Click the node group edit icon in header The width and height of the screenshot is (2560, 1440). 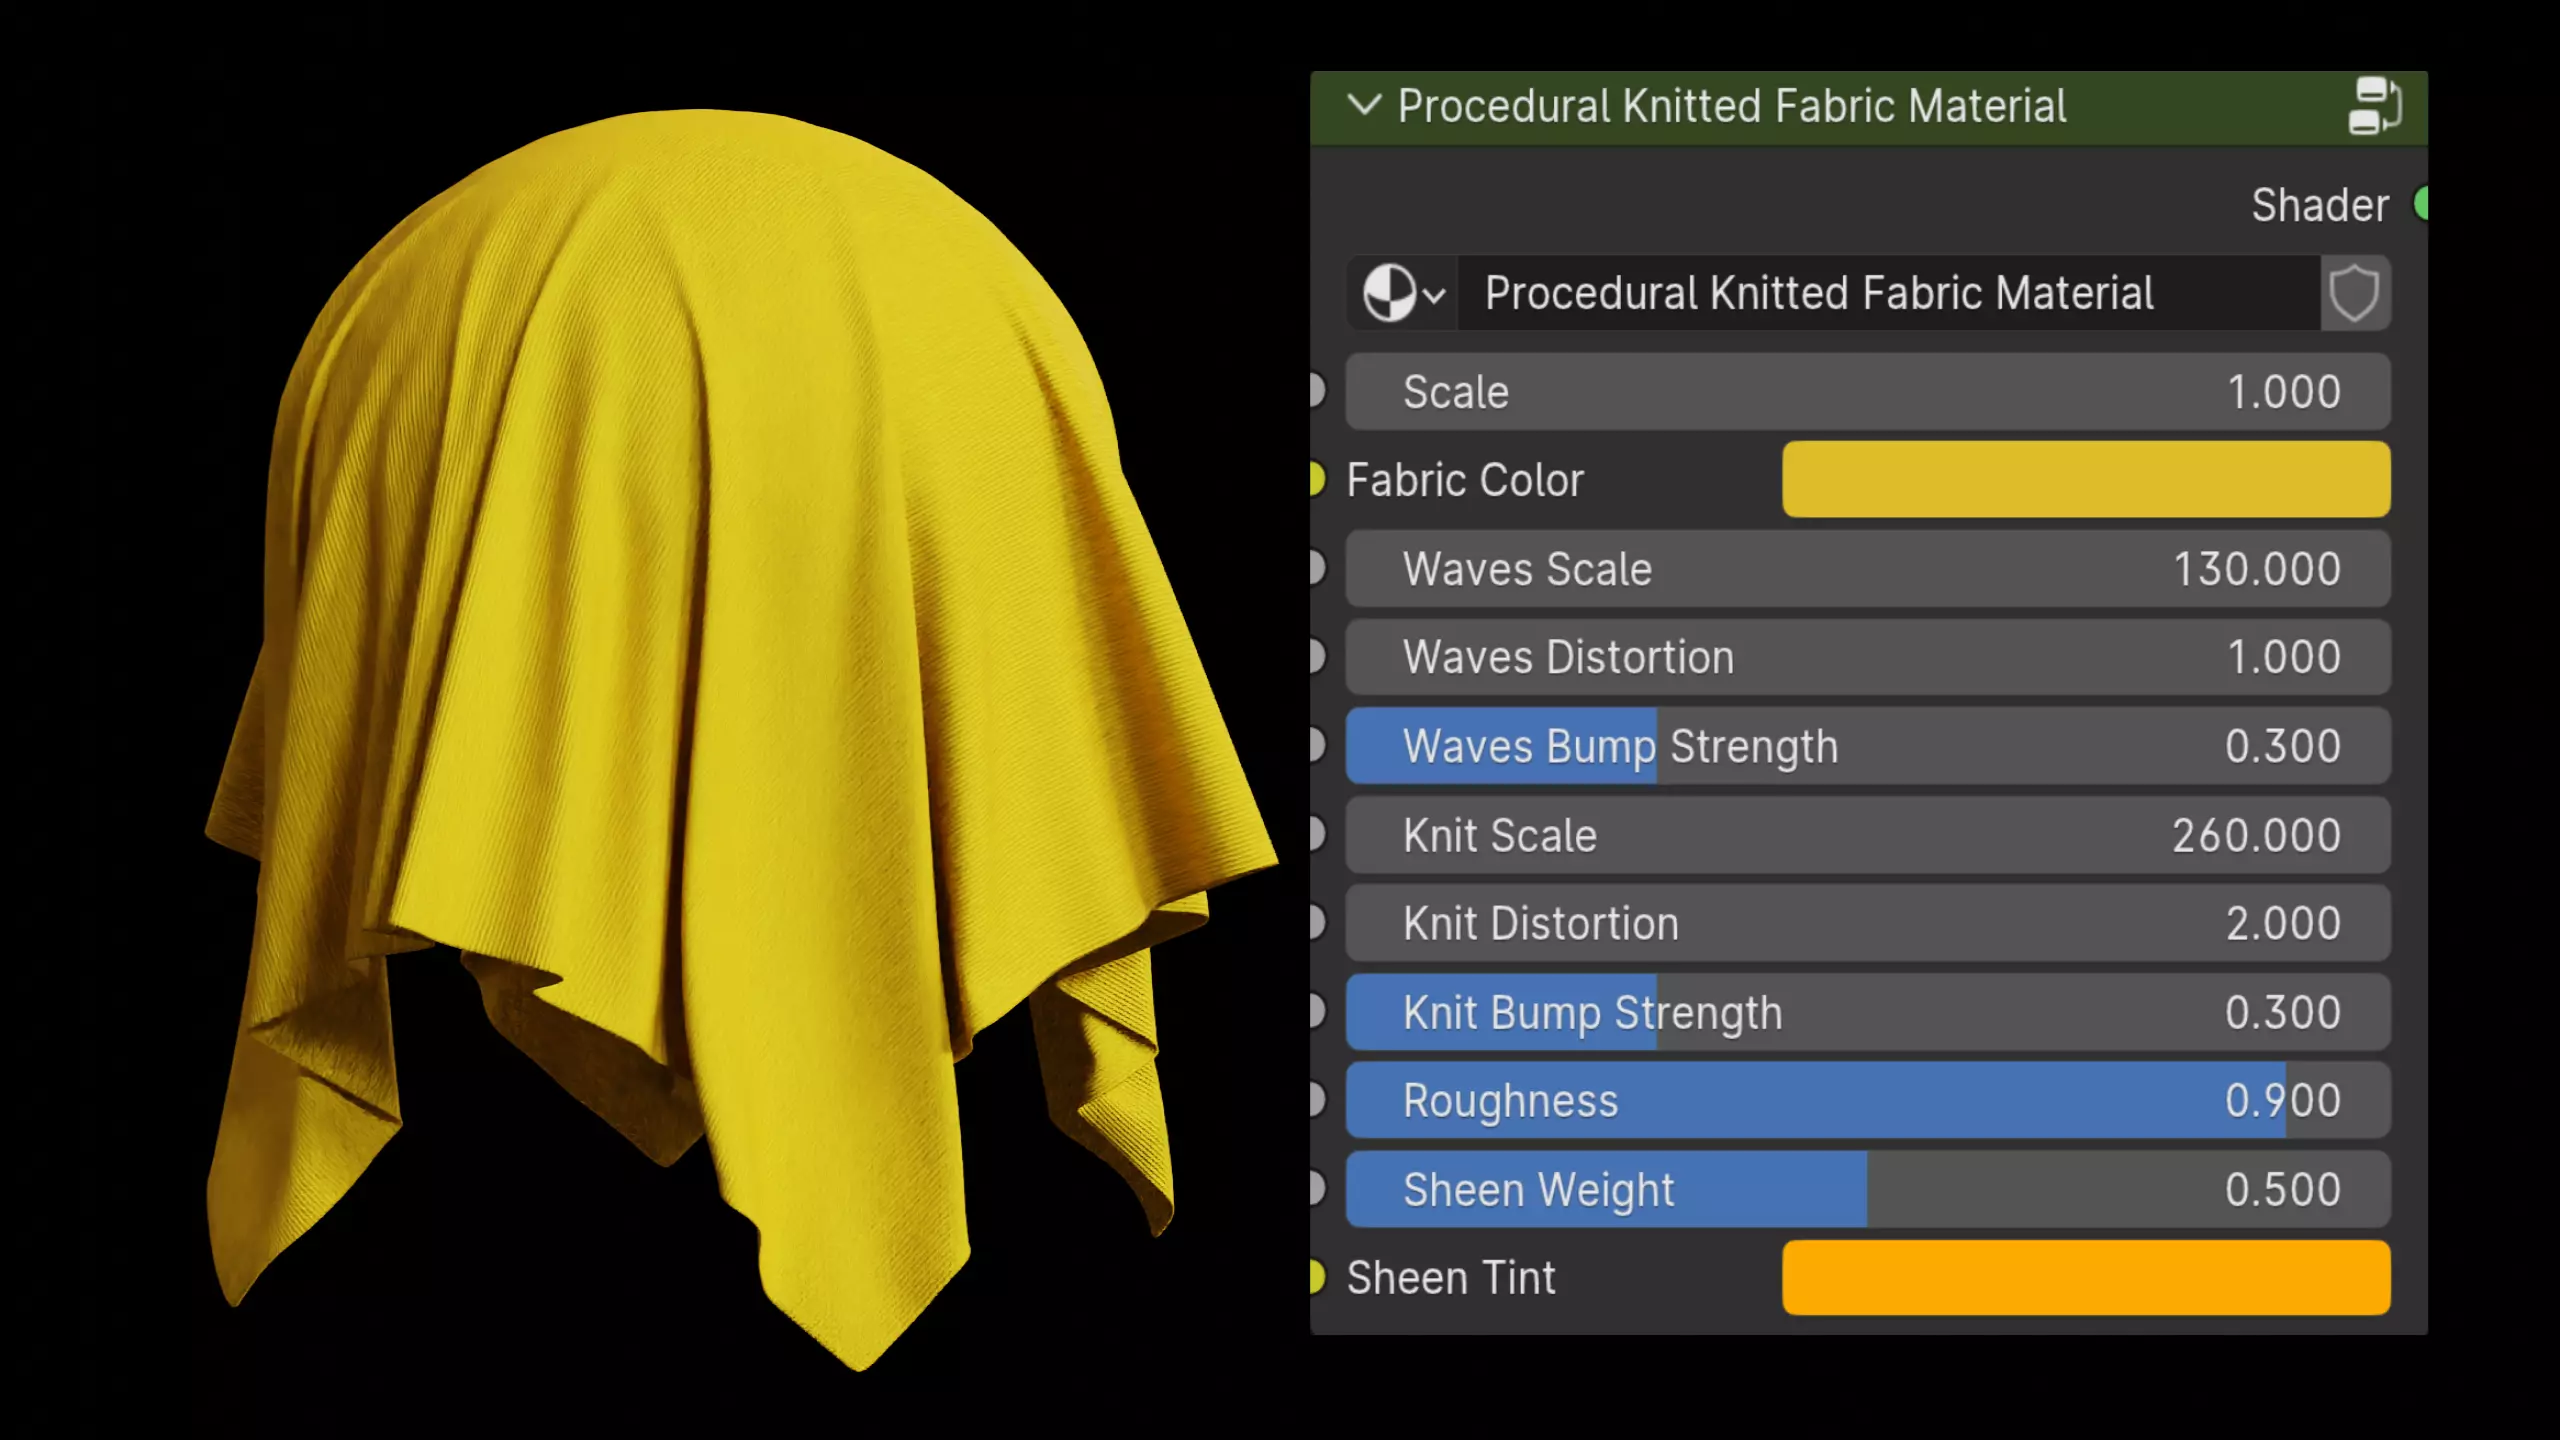coord(2374,105)
